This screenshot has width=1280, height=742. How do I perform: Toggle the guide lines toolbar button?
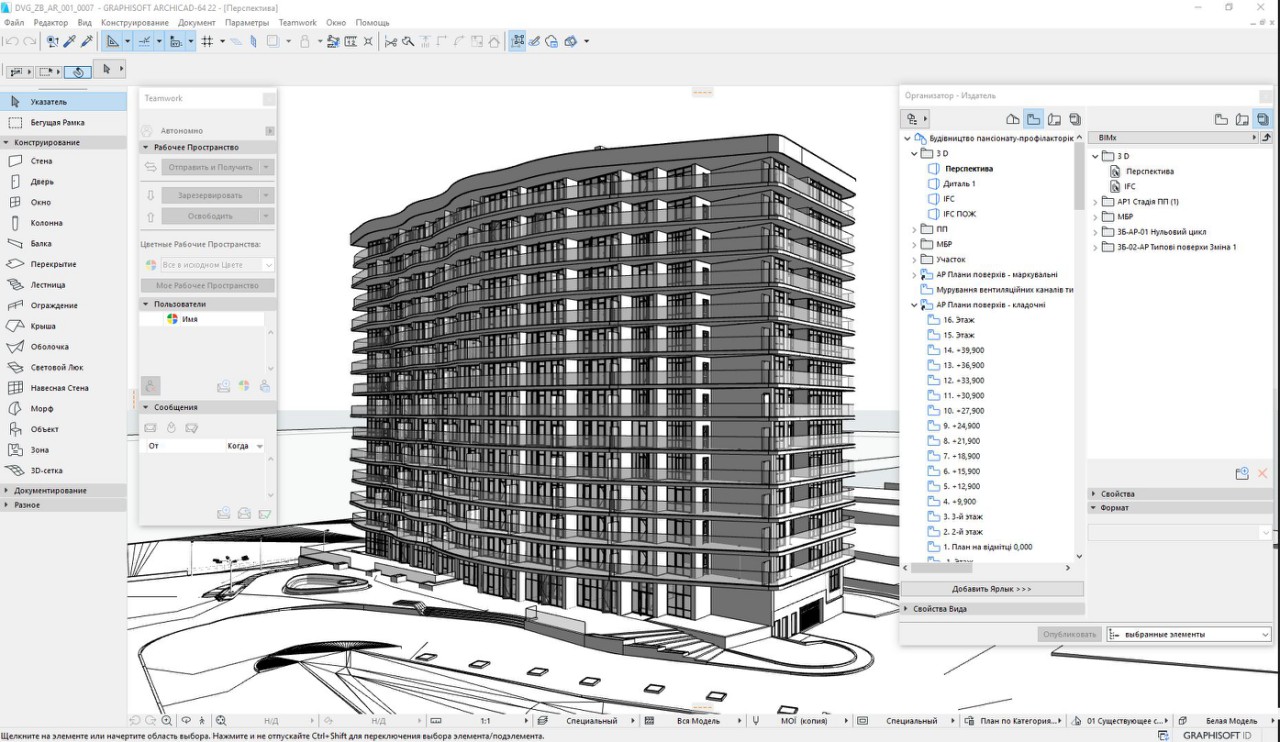[x=113, y=41]
